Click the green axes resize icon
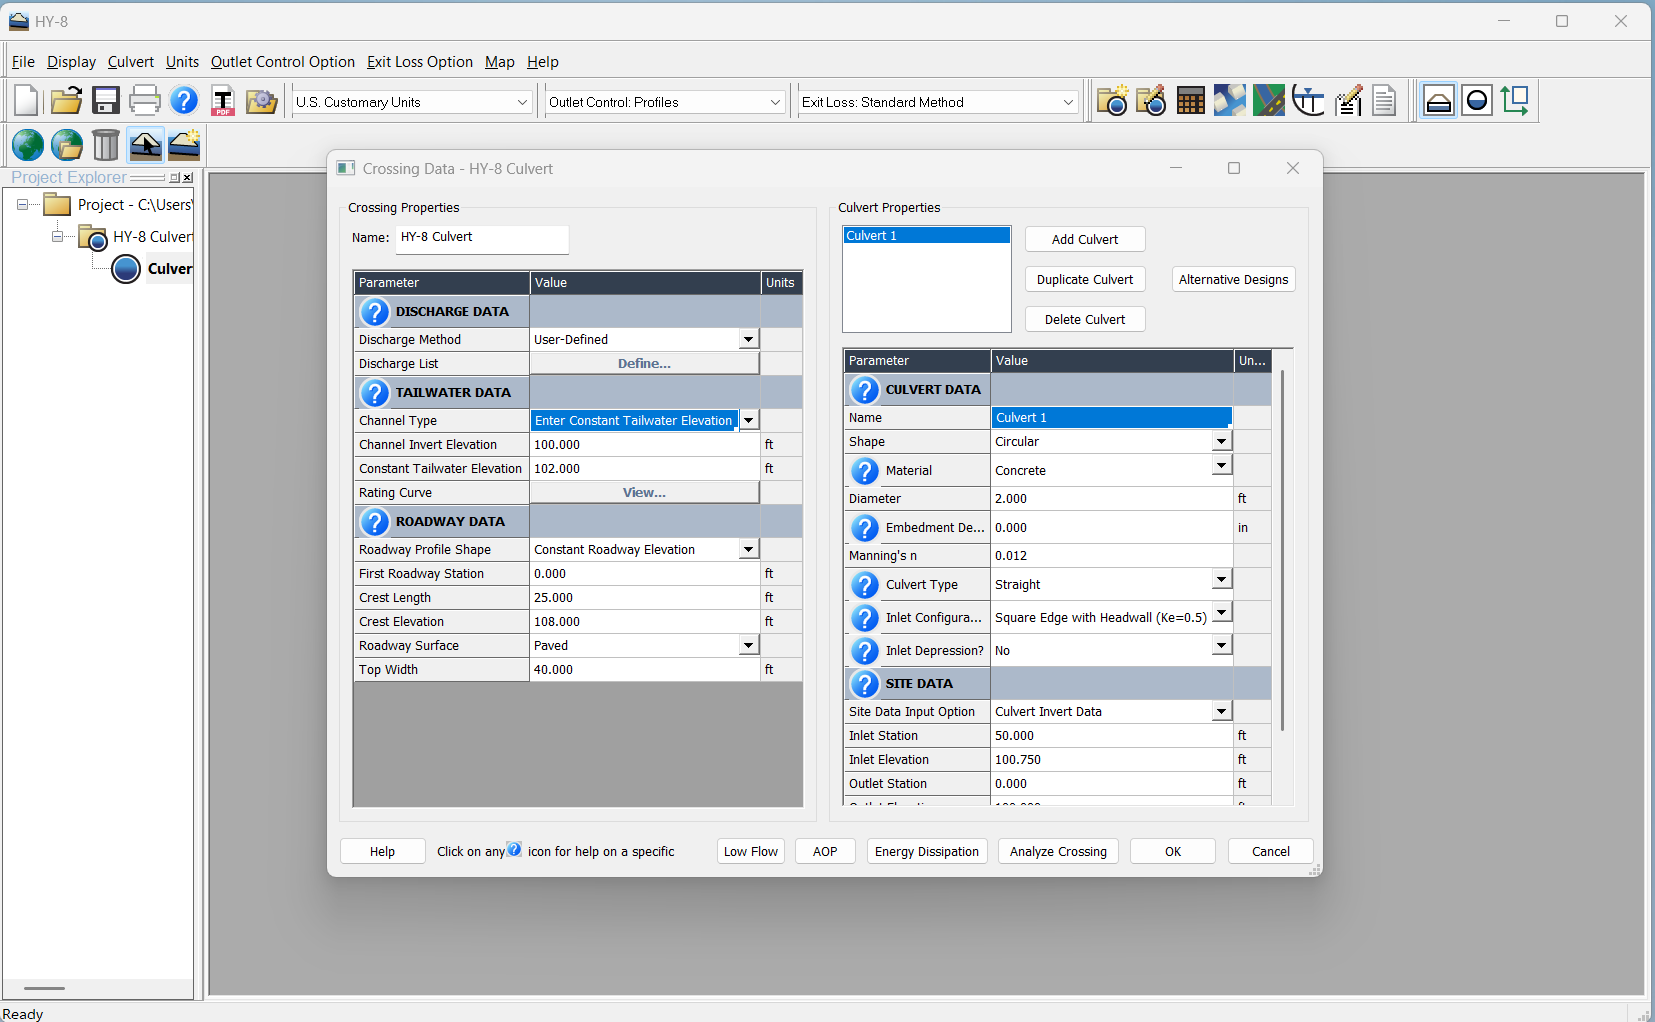1655x1022 pixels. pos(1515,101)
